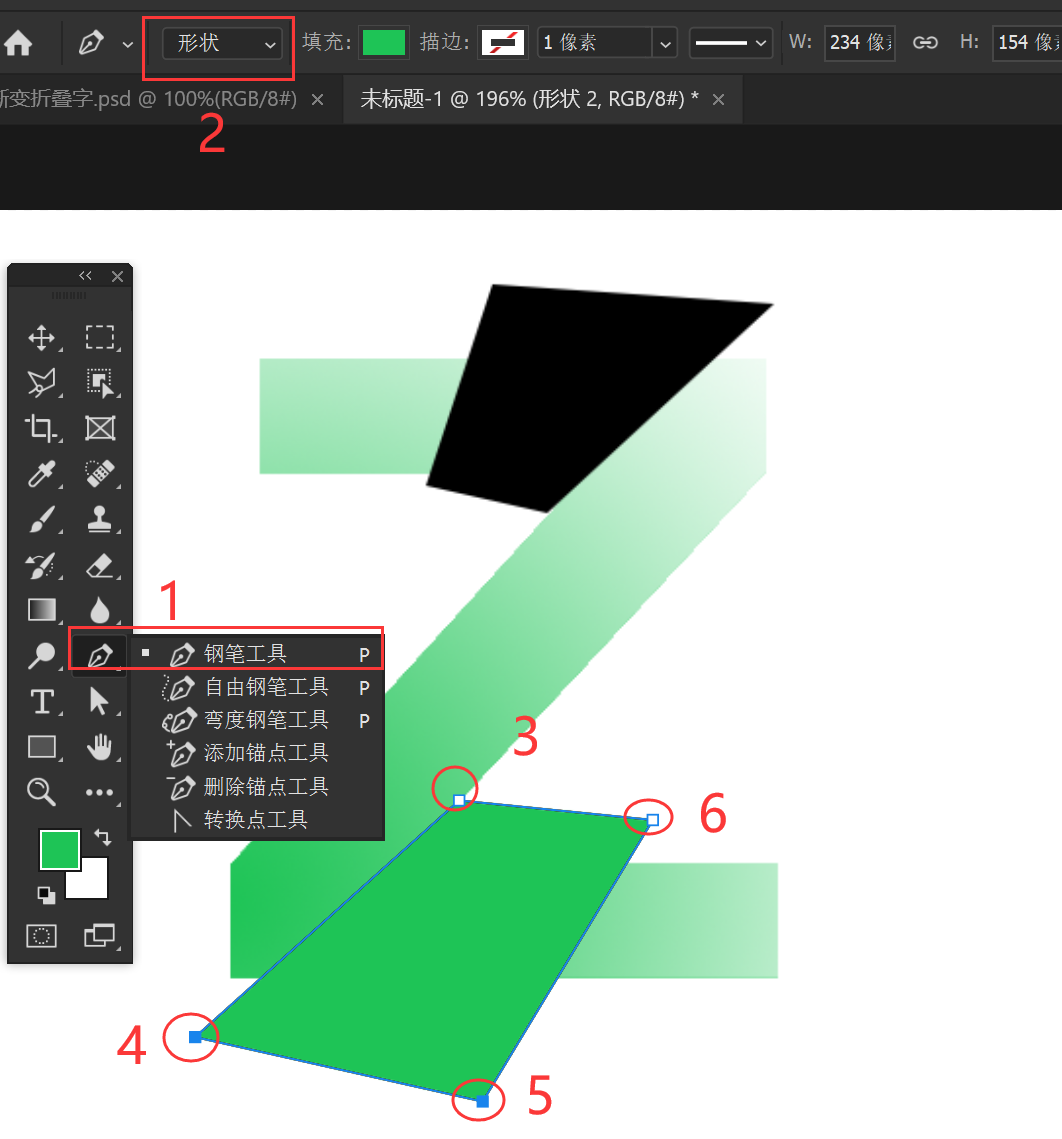Select the Rectangle shape tool
This screenshot has width=1062, height=1139.
[42, 747]
